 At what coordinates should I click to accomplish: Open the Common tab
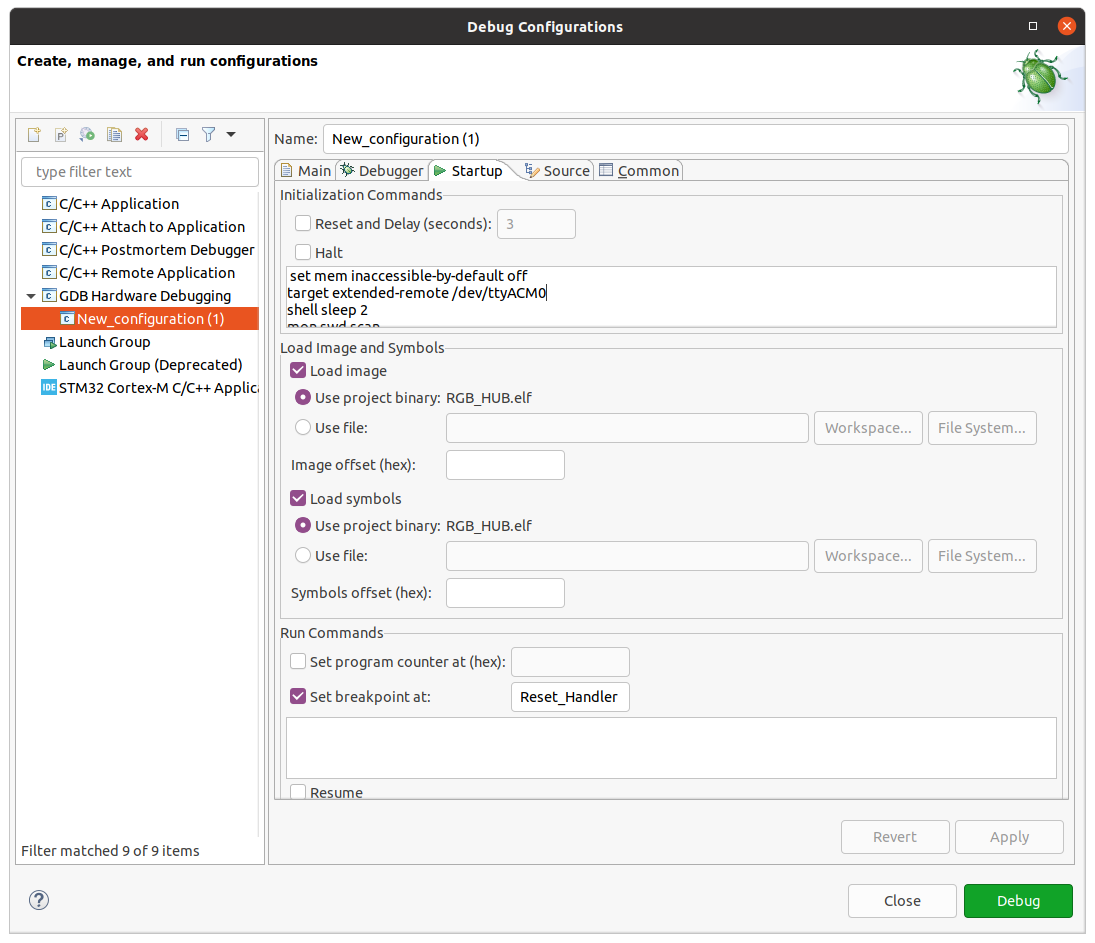coord(639,171)
